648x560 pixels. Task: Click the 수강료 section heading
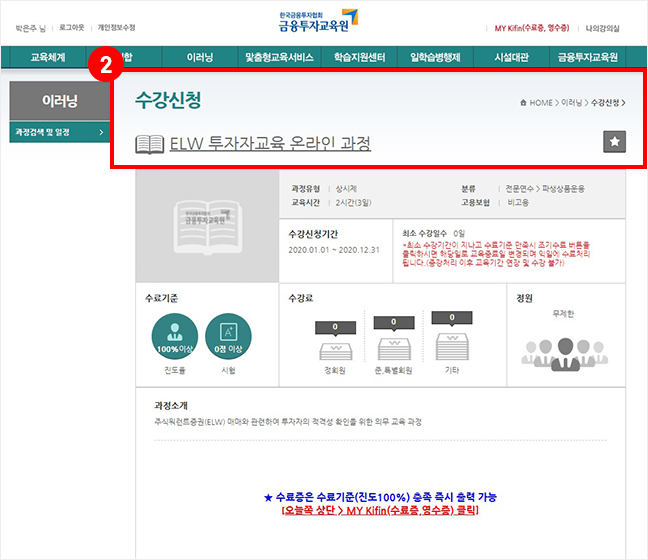click(301, 298)
